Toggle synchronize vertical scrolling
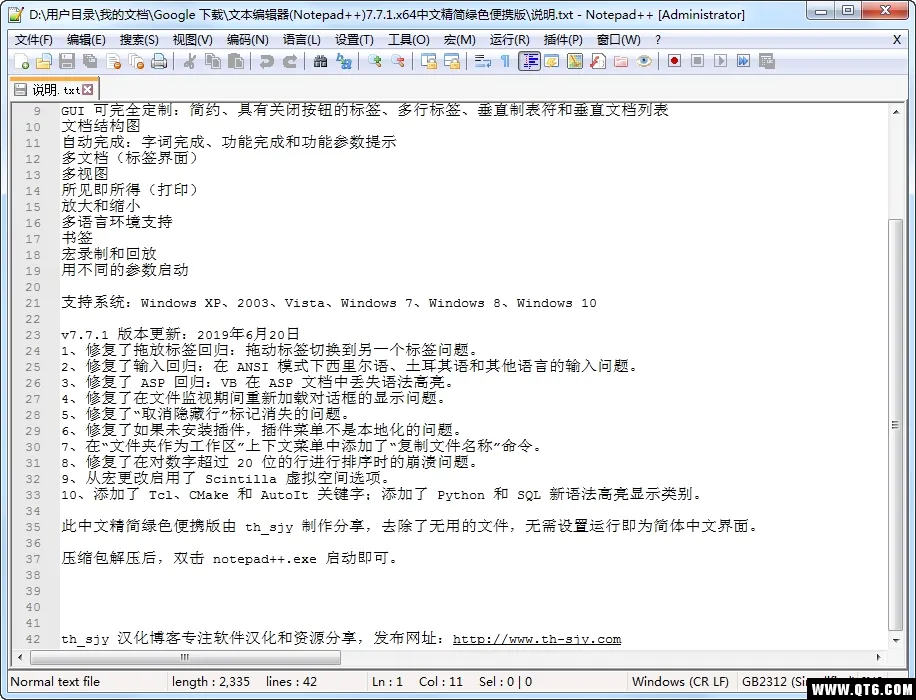The image size is (916, 700). (x=429, y=61)
